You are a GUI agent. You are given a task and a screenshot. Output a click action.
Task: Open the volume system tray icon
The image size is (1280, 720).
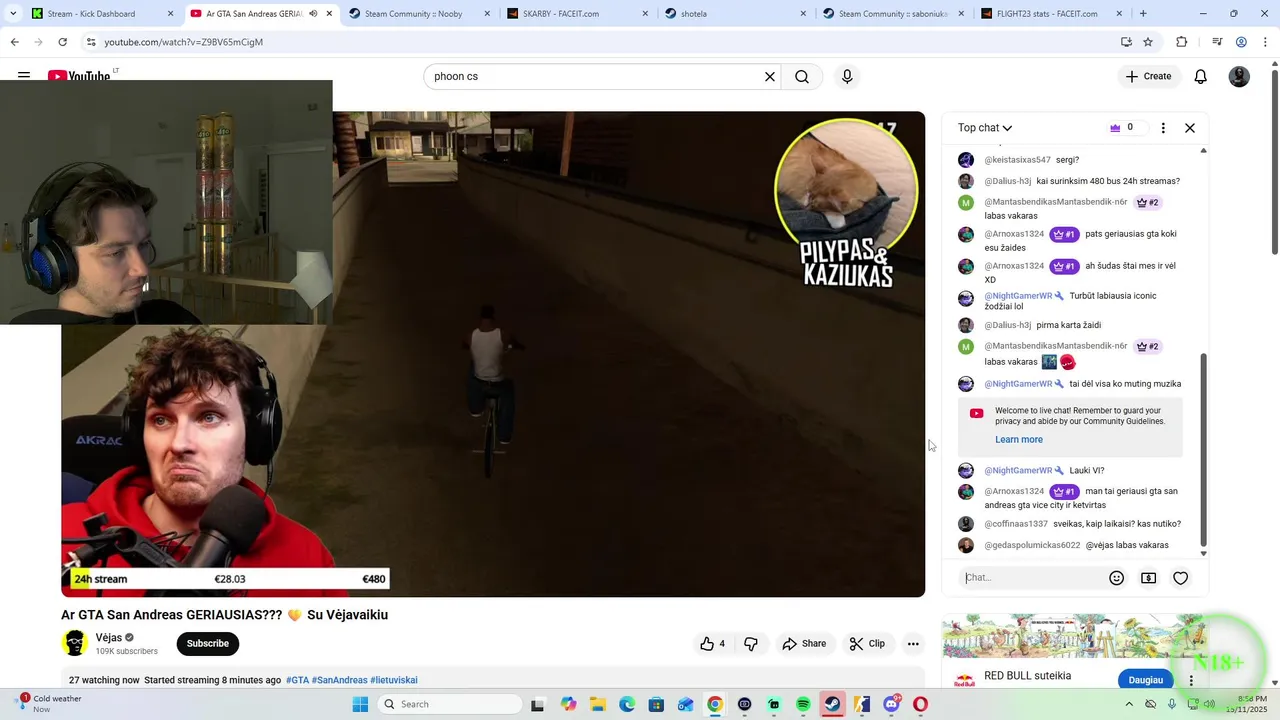coord(1209,705)
